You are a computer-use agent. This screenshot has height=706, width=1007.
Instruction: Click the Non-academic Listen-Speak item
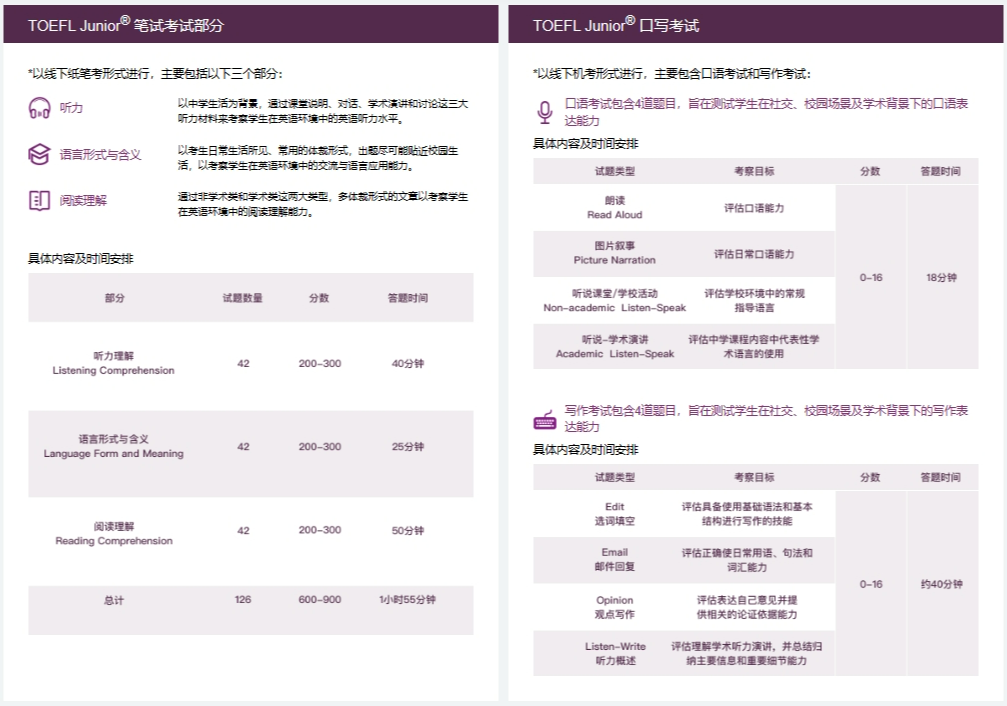tap(614, 300)
